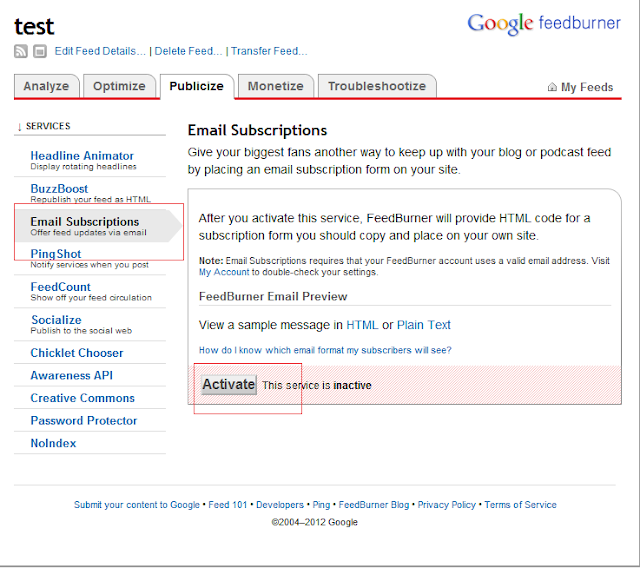Switch to the Optimize tab

(x=119, y=86)
